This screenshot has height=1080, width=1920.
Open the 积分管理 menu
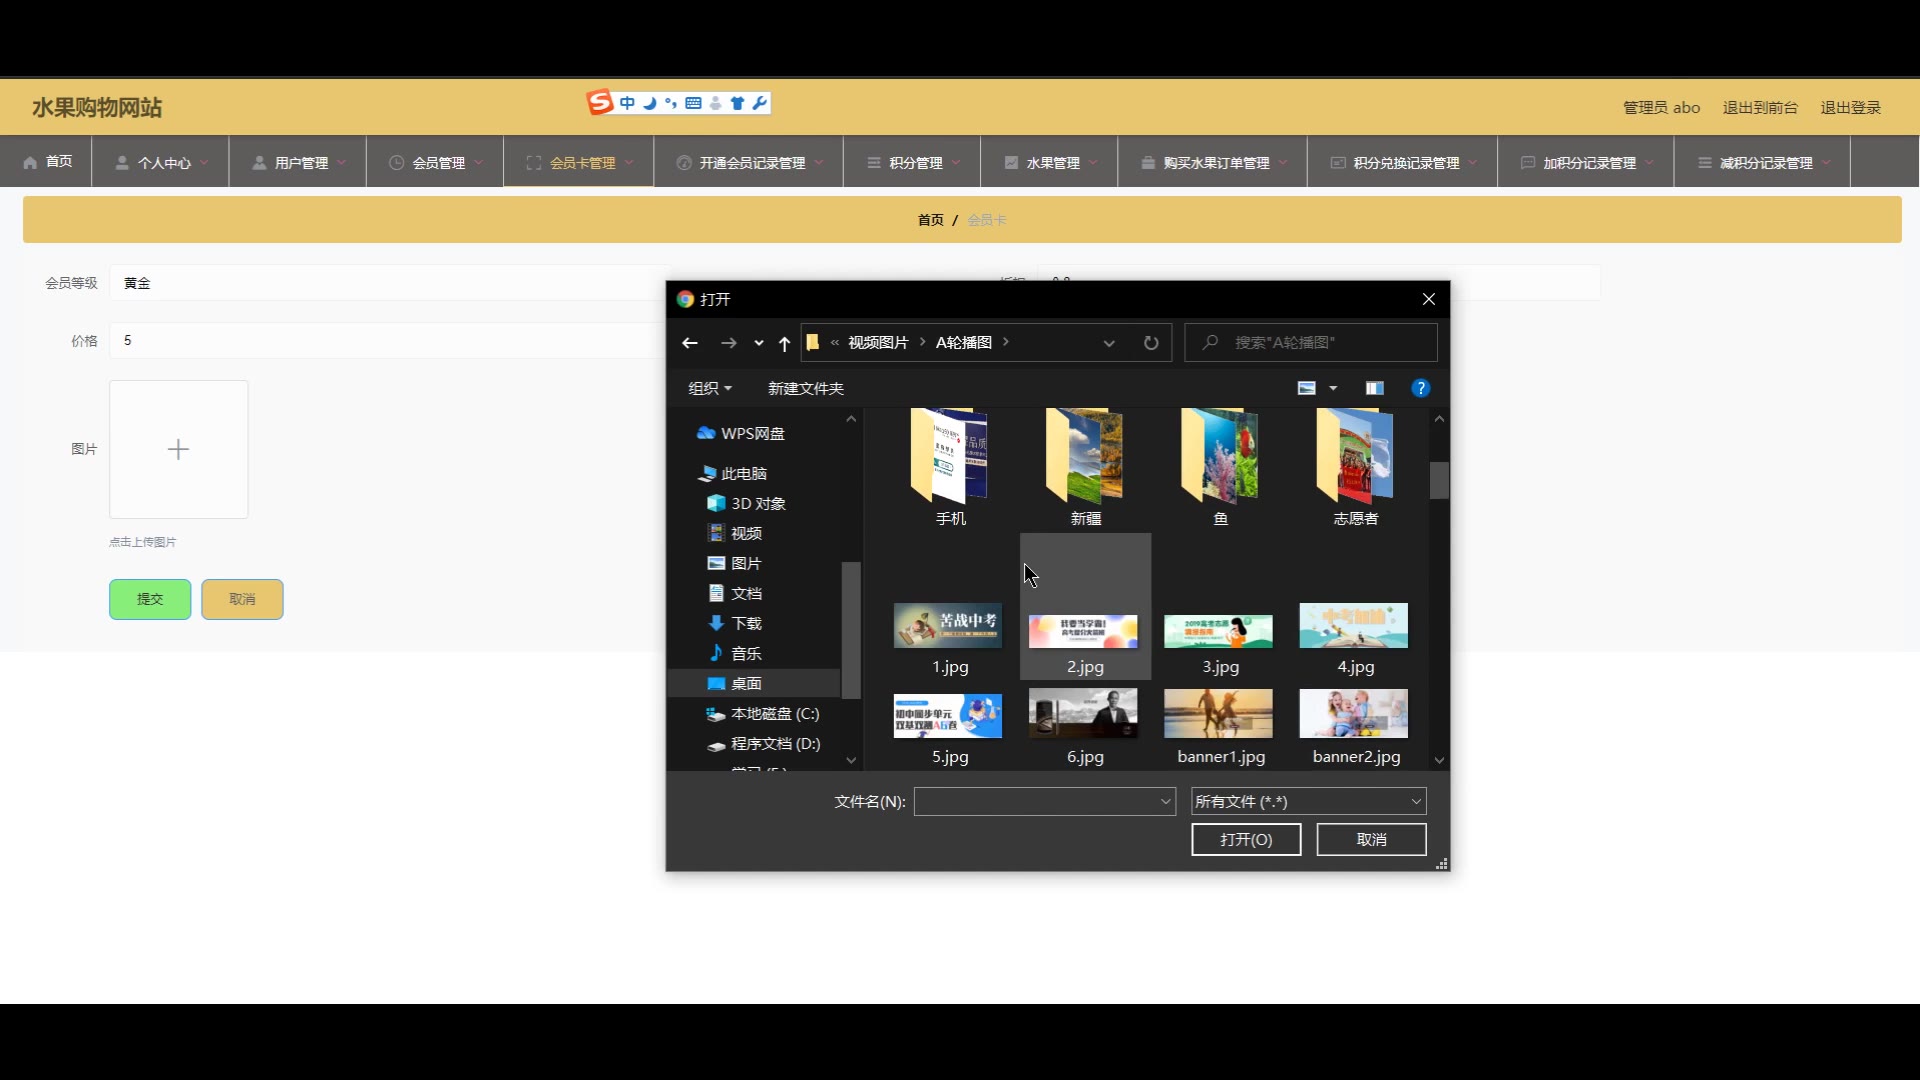point(912,162)
